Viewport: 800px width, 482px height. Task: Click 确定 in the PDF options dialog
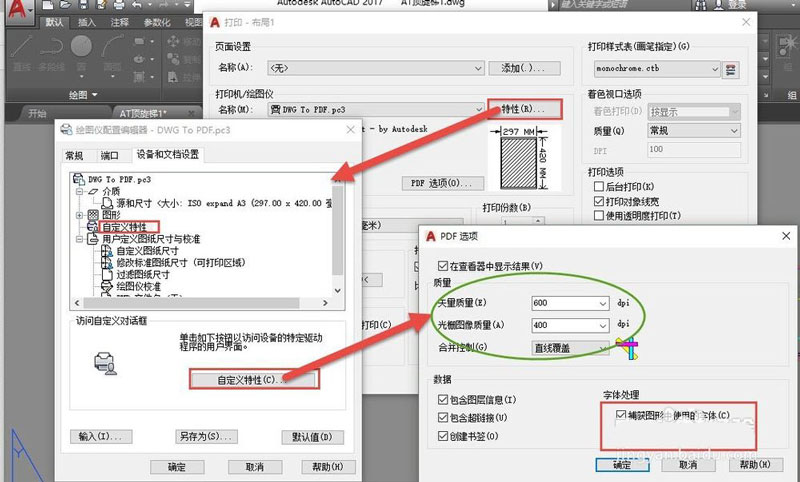click(622, 465)
